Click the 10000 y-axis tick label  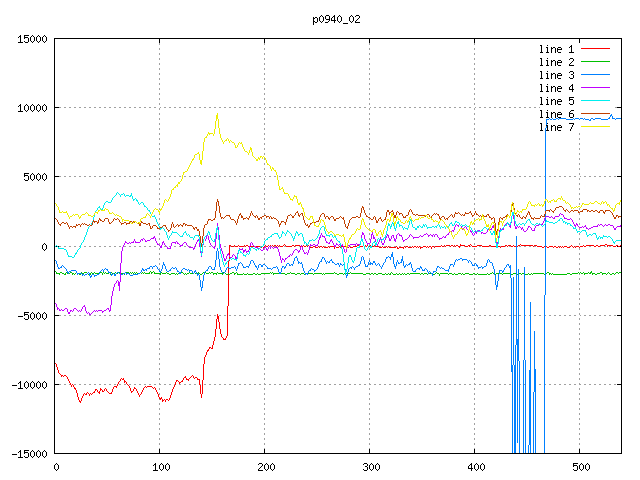(31, 108)
